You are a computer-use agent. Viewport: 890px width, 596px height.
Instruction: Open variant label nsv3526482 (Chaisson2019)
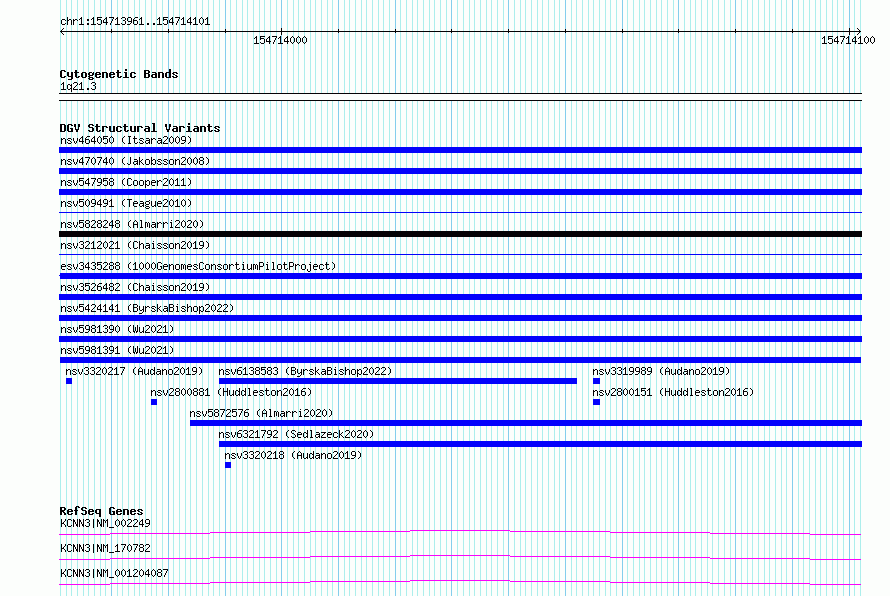135,287
